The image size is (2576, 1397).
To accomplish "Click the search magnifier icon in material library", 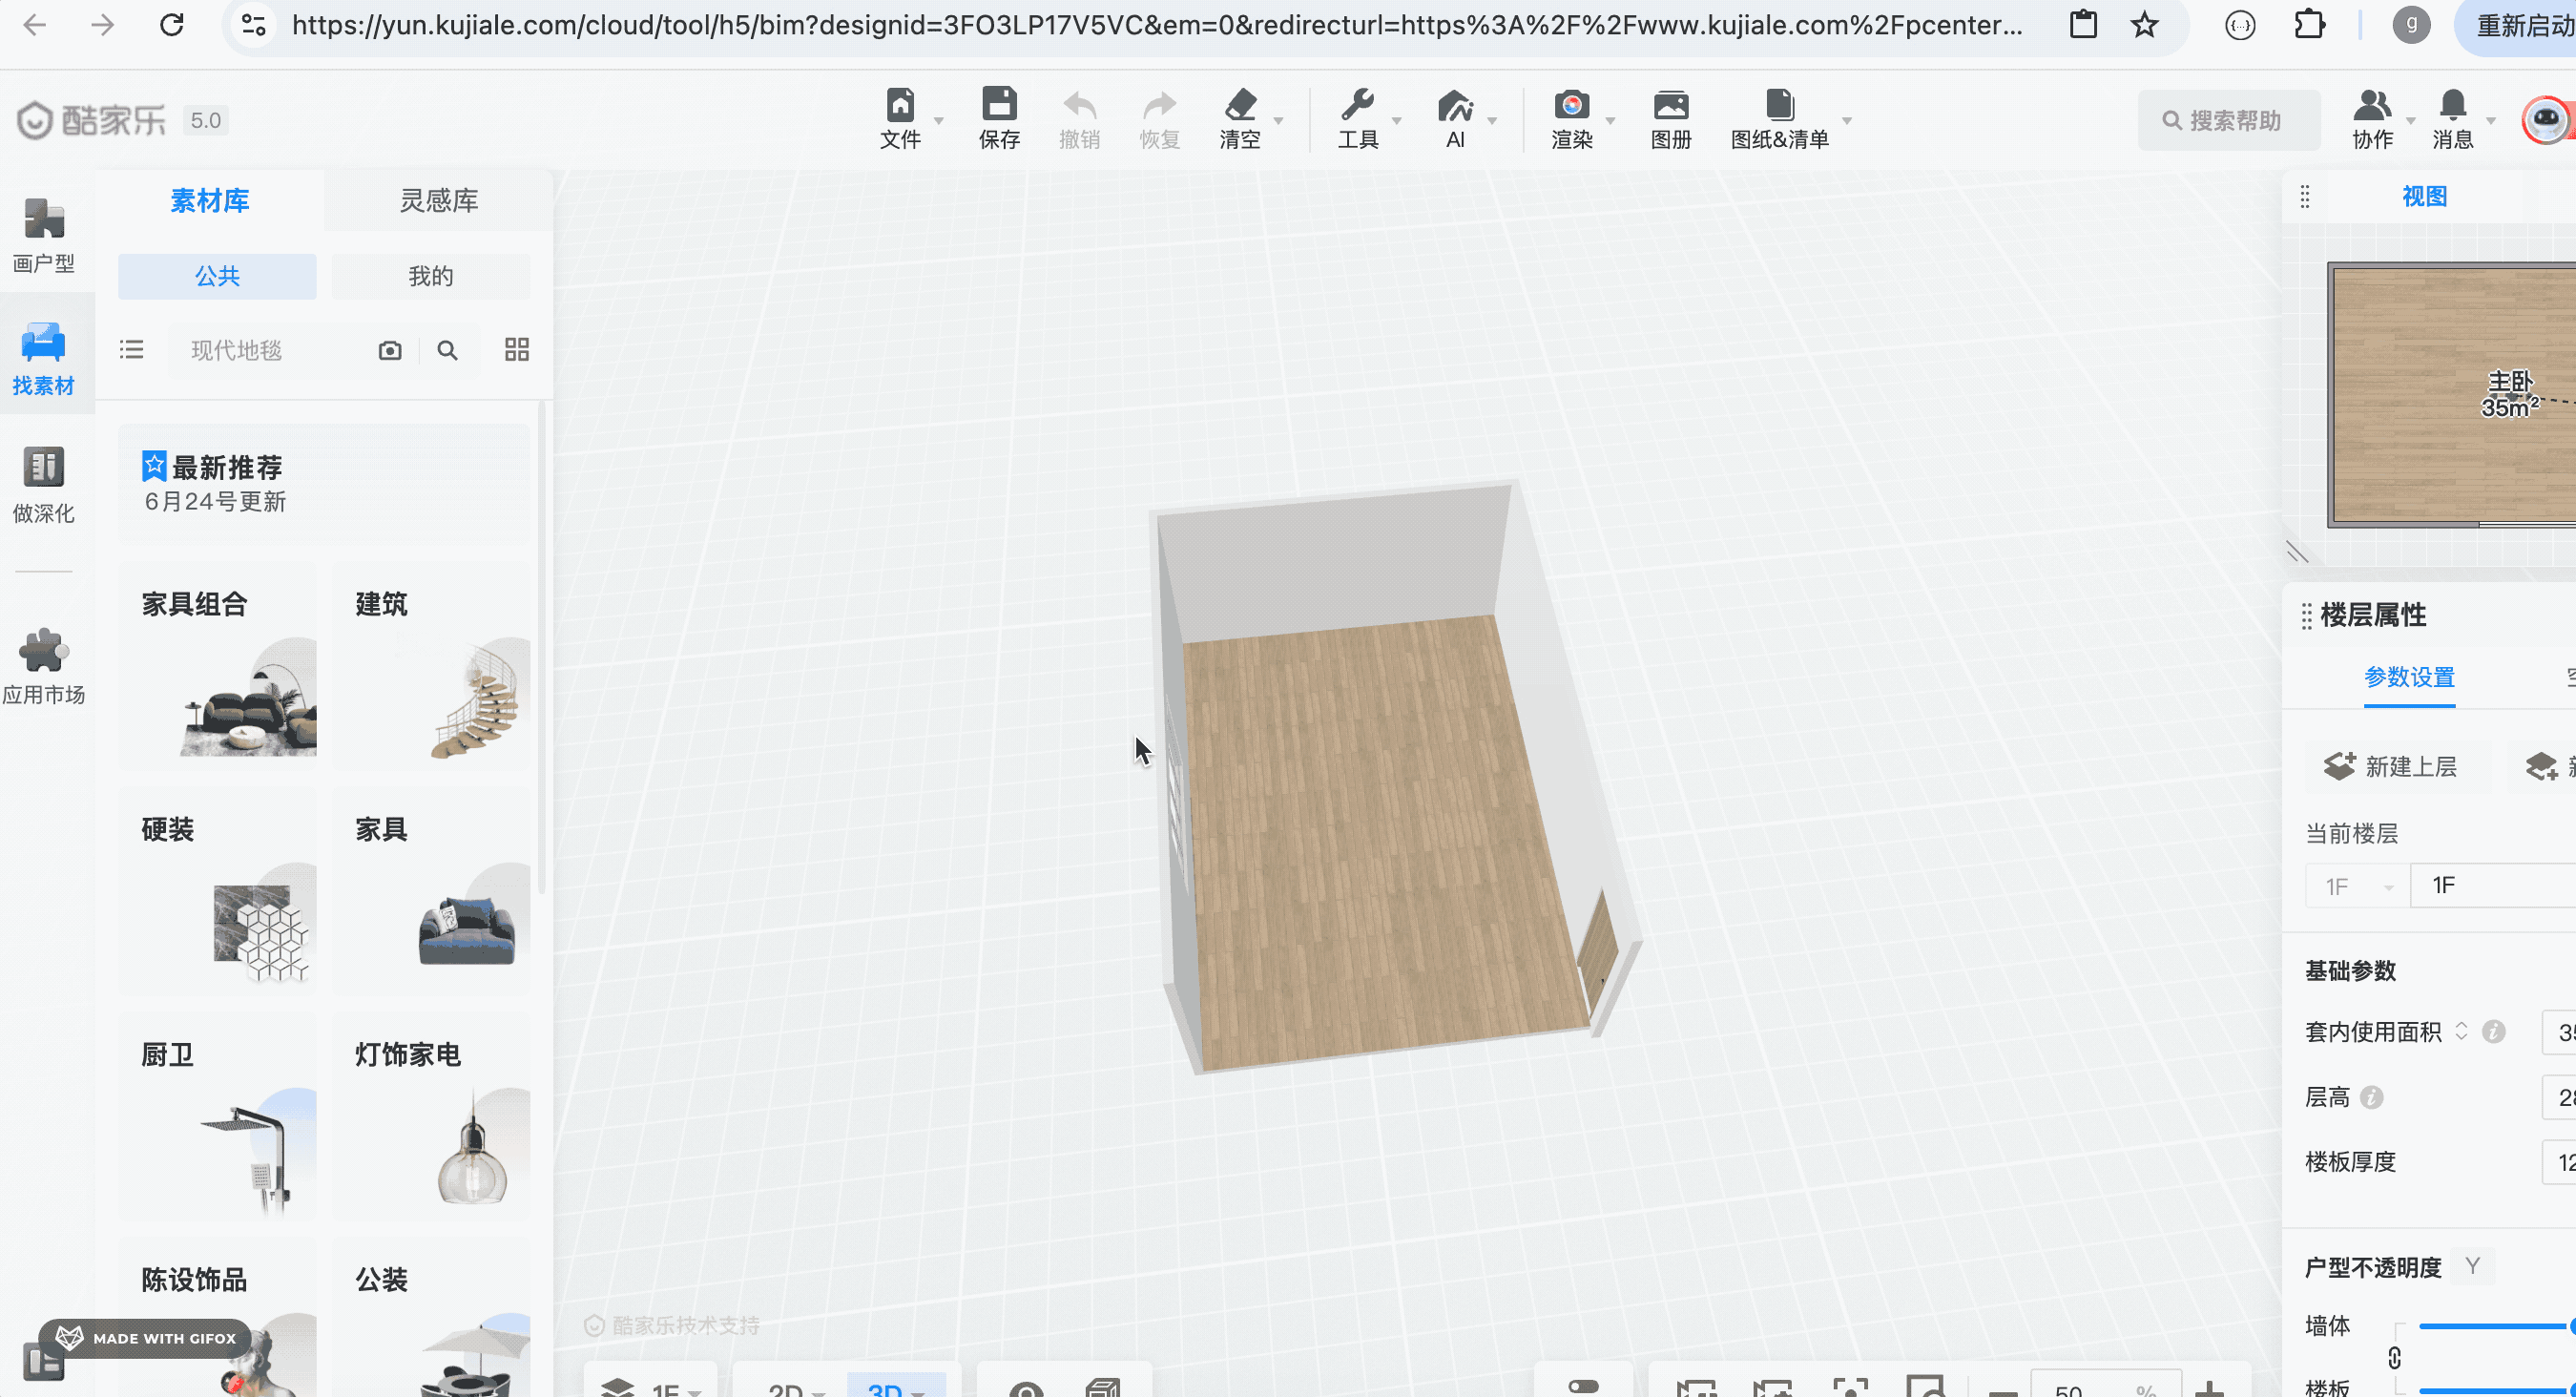I will [x=447, y=350].
